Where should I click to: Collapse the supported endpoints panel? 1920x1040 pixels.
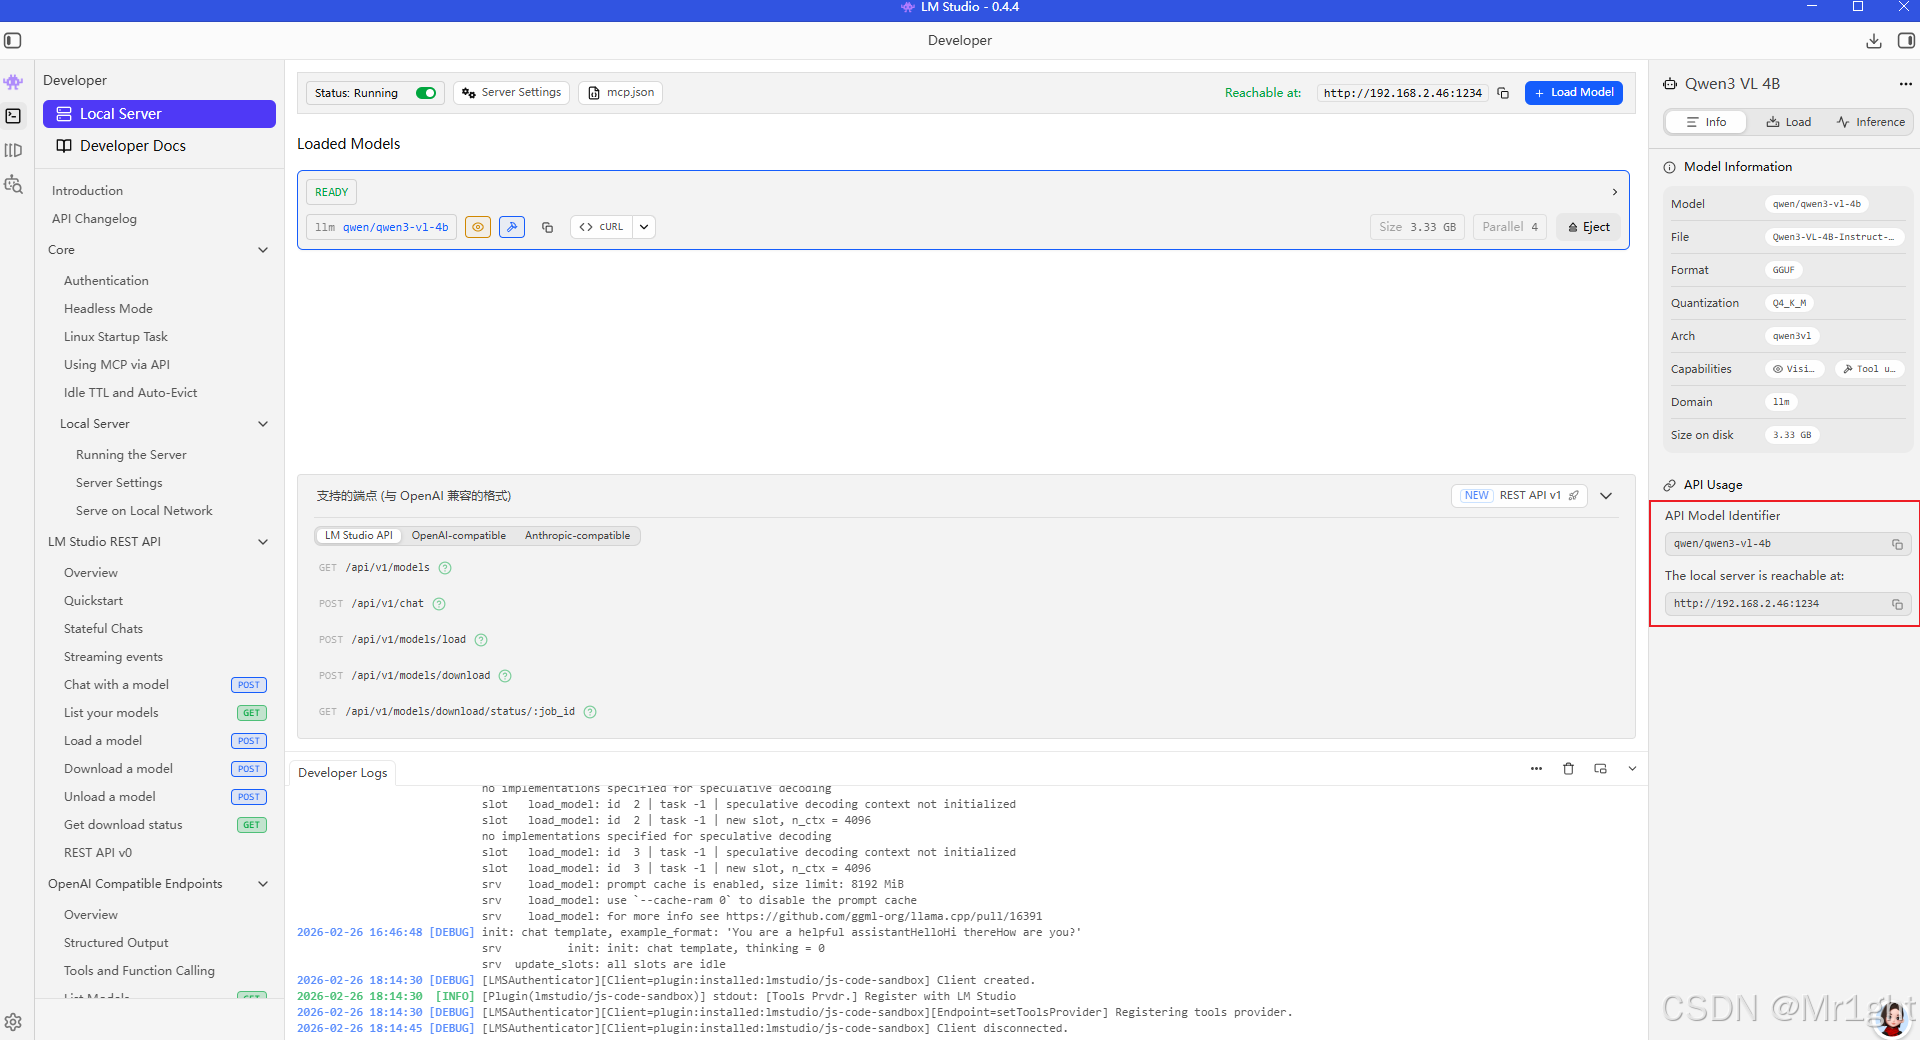(1606, 496)
